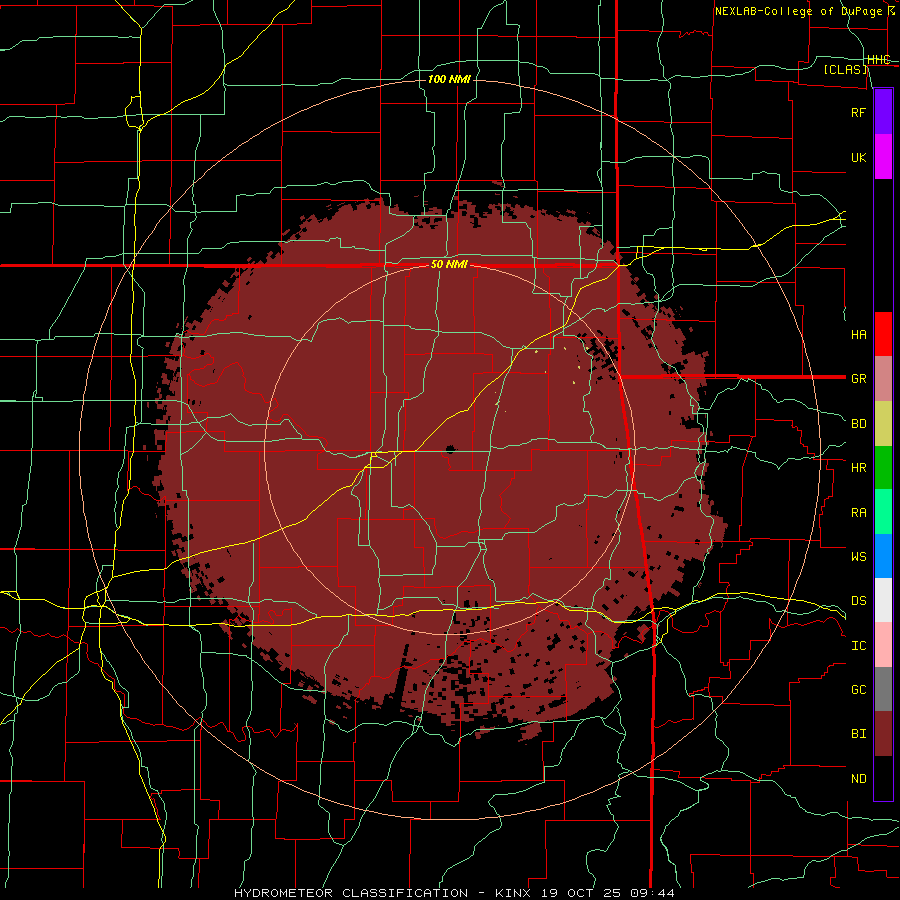Click the HA red legend swatch

[x=883, y=334]
